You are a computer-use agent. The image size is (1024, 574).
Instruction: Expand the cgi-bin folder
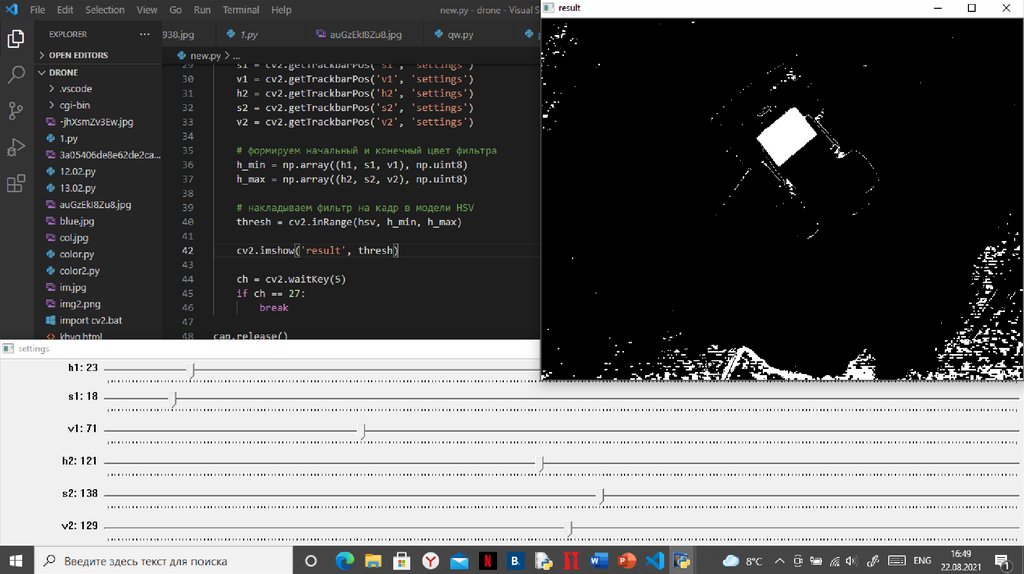point(75,105)
